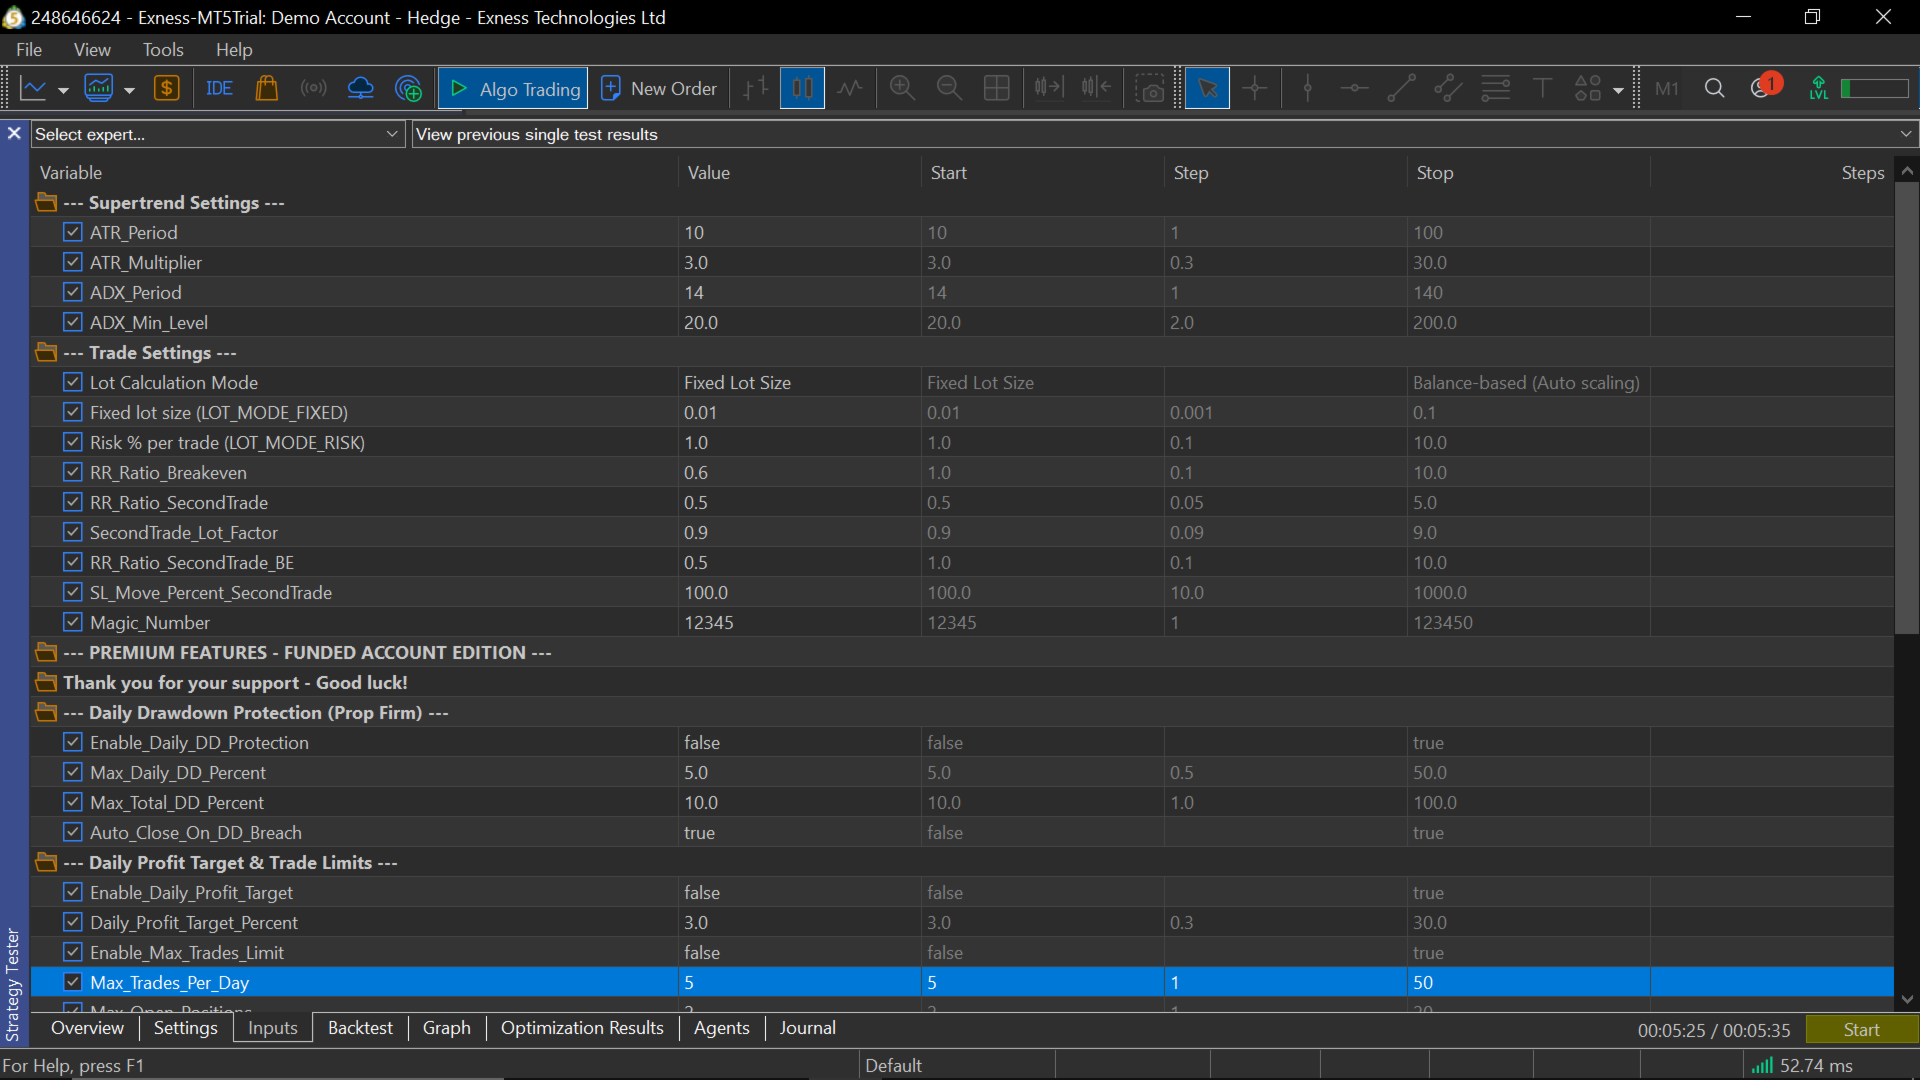The height and width of the screenshot is (1080, 1920).
Task: Click the New Order button
Action: tap(660, 89)
